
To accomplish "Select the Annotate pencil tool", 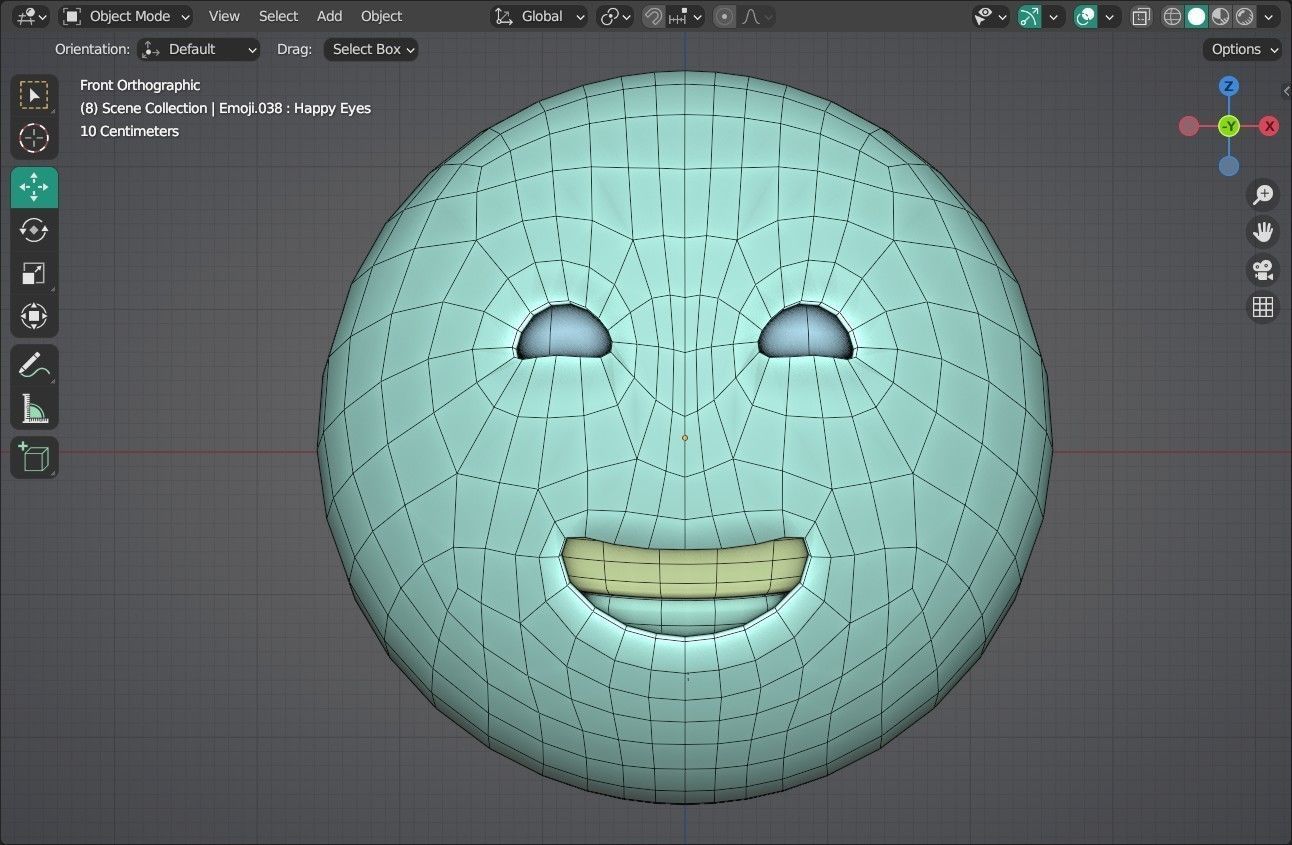I will tap(34, 365).
